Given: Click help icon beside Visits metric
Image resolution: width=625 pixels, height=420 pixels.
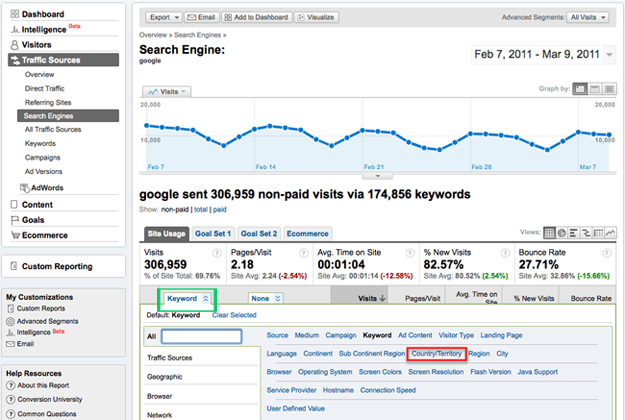Looking at the screenshot, I should (x=217, y=253).
